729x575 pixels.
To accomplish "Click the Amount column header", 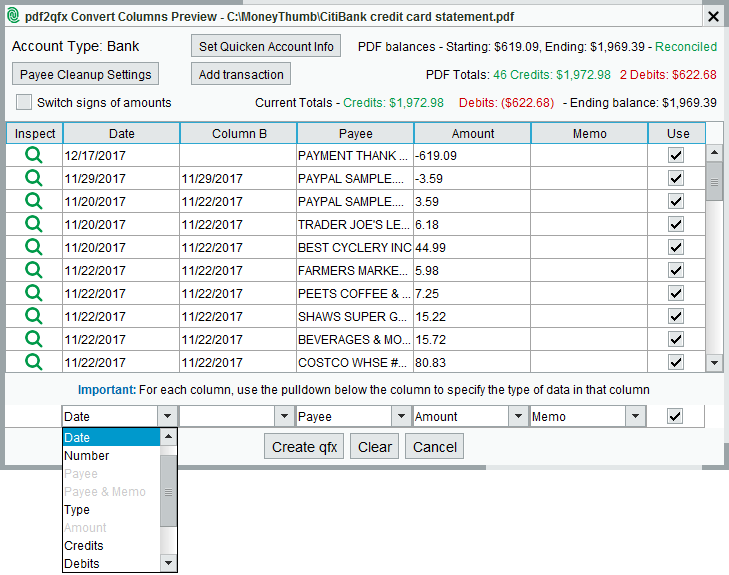I will click(x=472, y=133).
